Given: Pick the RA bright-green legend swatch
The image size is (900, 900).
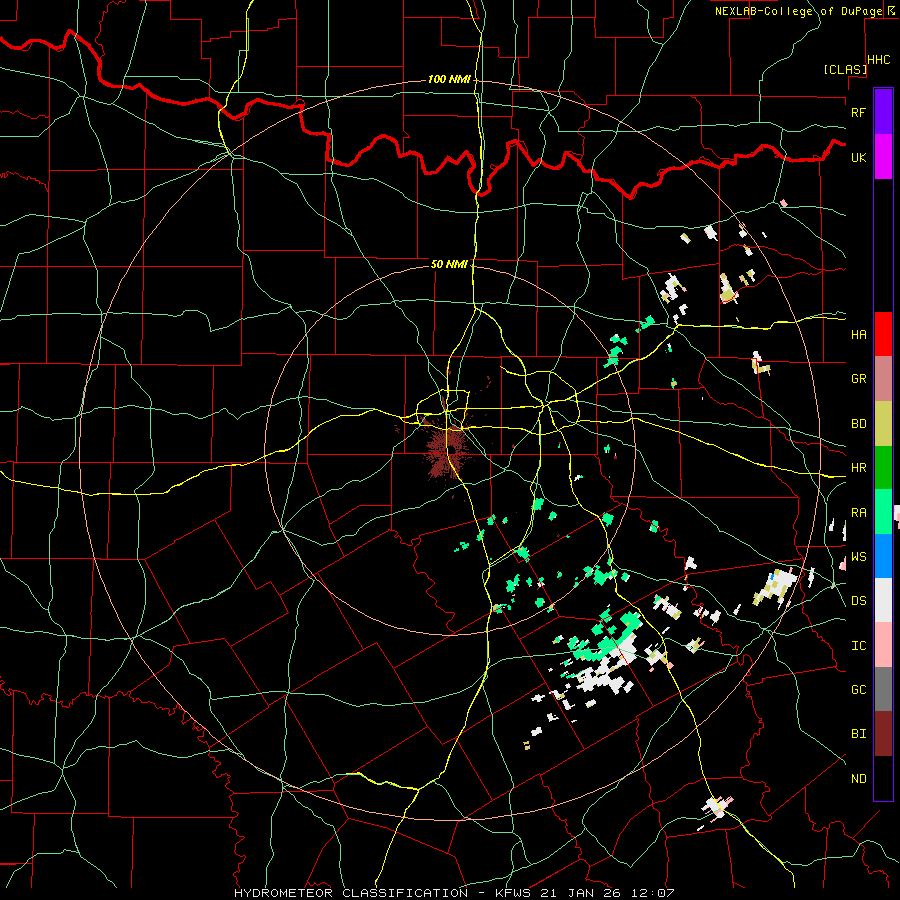Looking at the screenshot, I should tap(883, 512).
